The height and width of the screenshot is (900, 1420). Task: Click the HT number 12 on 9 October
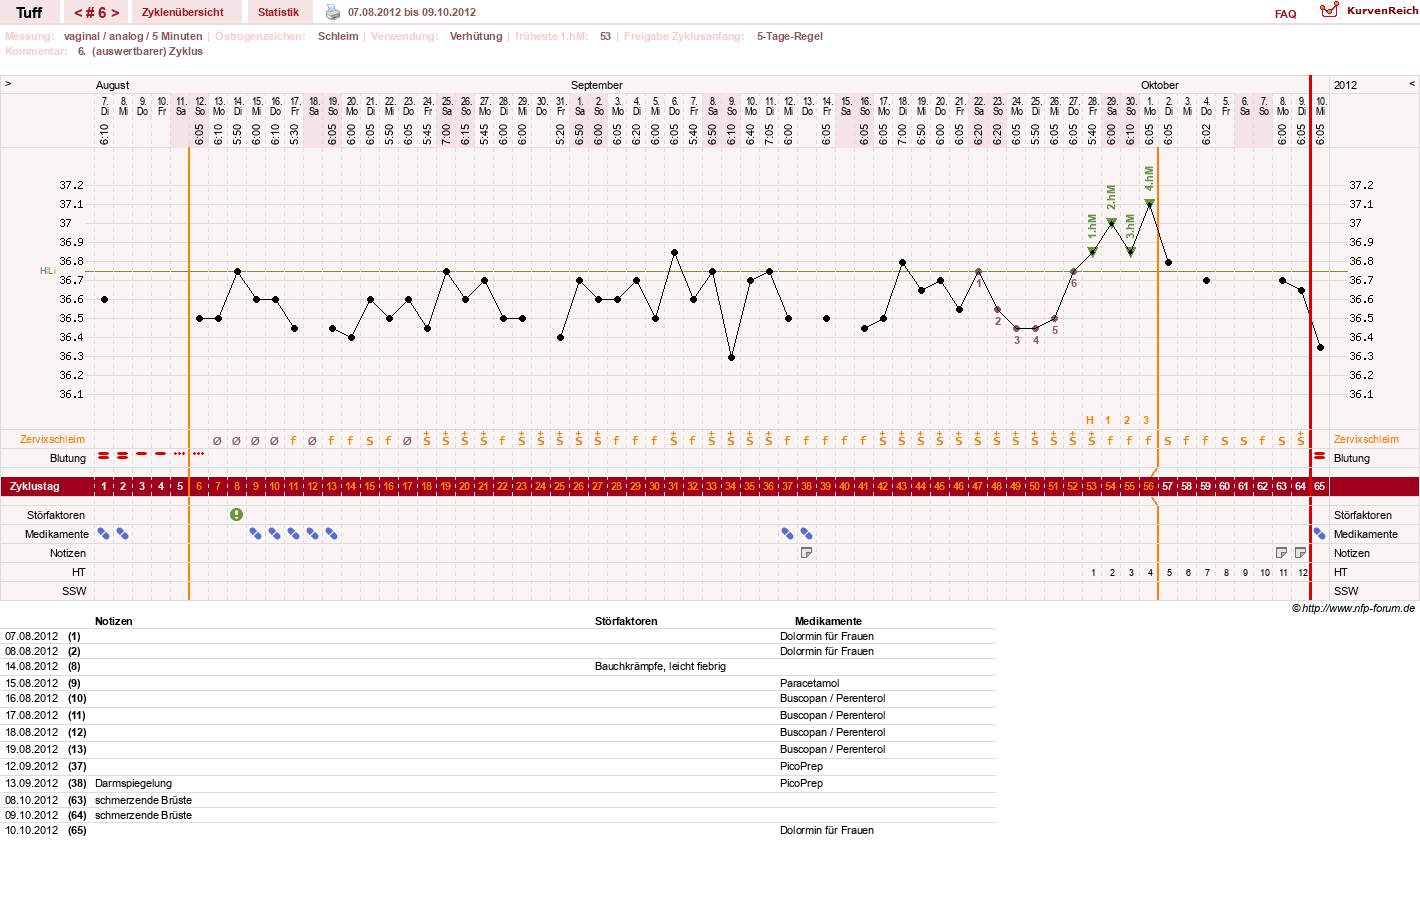tap(1302, 573)
